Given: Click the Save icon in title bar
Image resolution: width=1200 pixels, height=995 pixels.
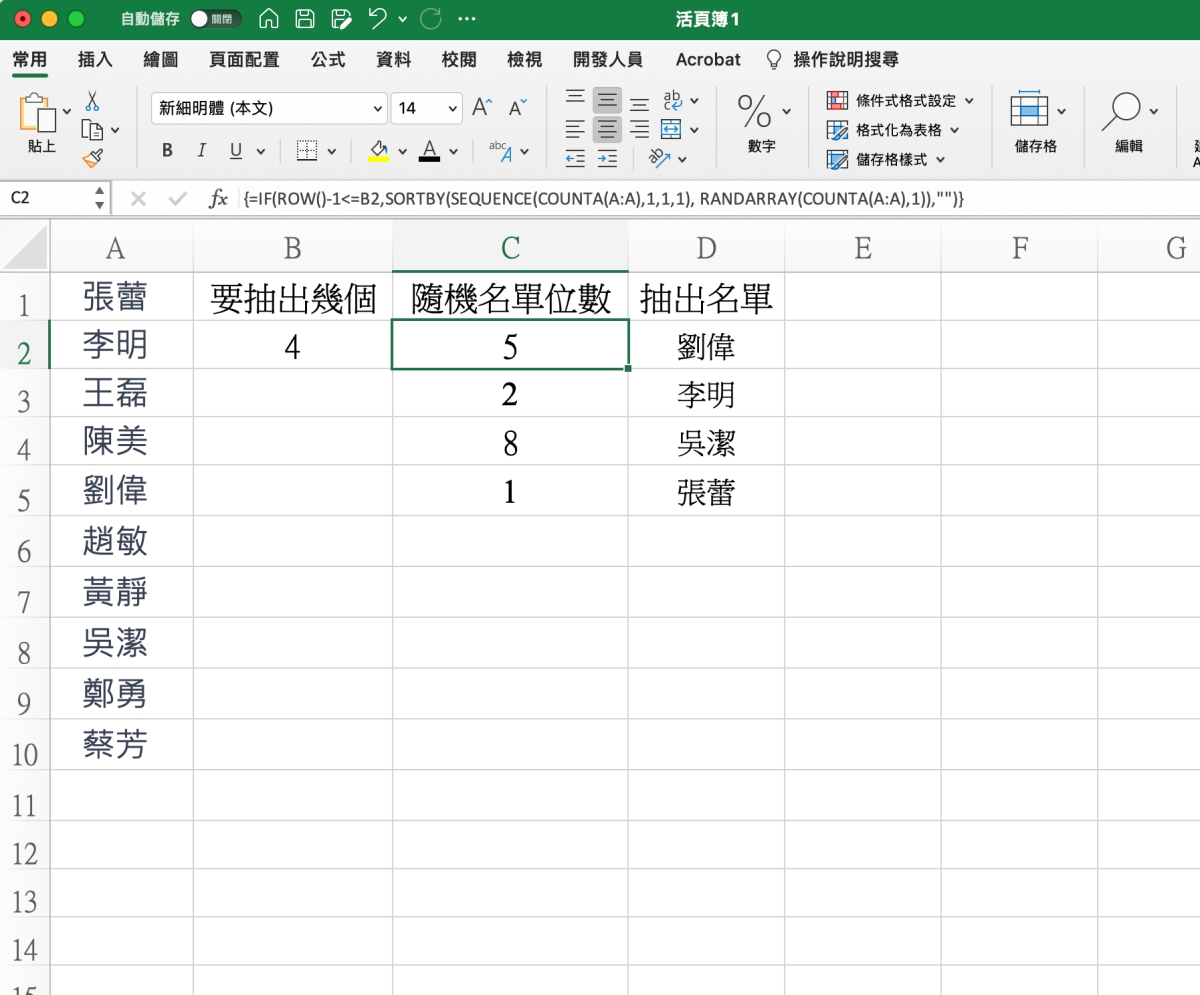Looking at the screenshot, I should [x=305, y=19].
